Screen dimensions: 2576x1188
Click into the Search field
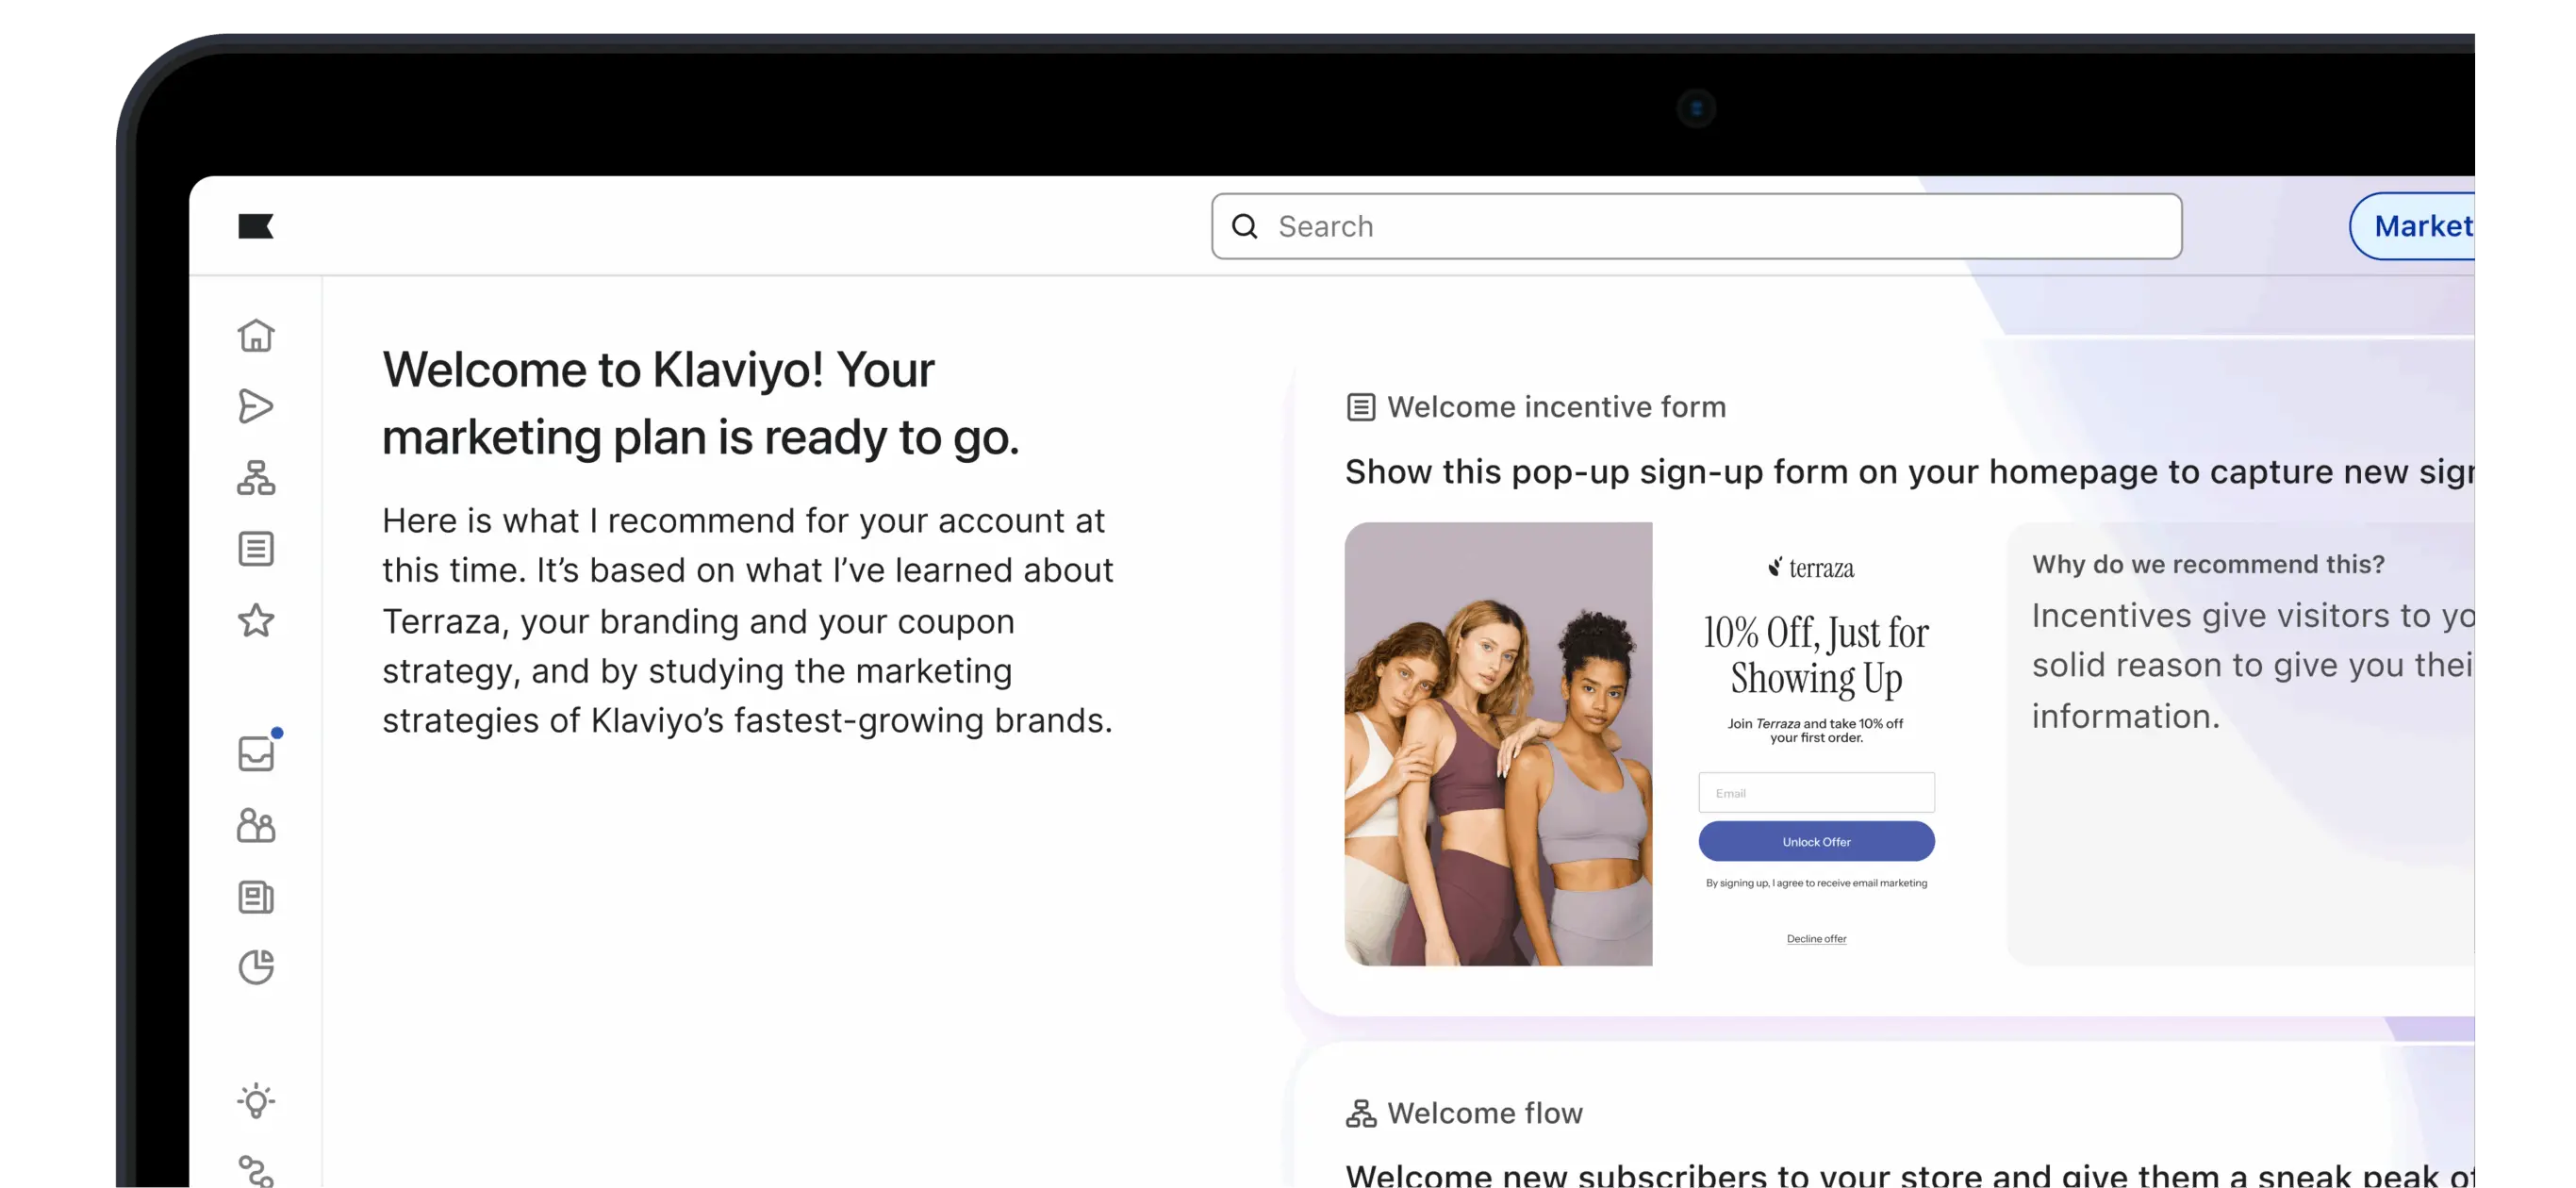coord(1696,226)
